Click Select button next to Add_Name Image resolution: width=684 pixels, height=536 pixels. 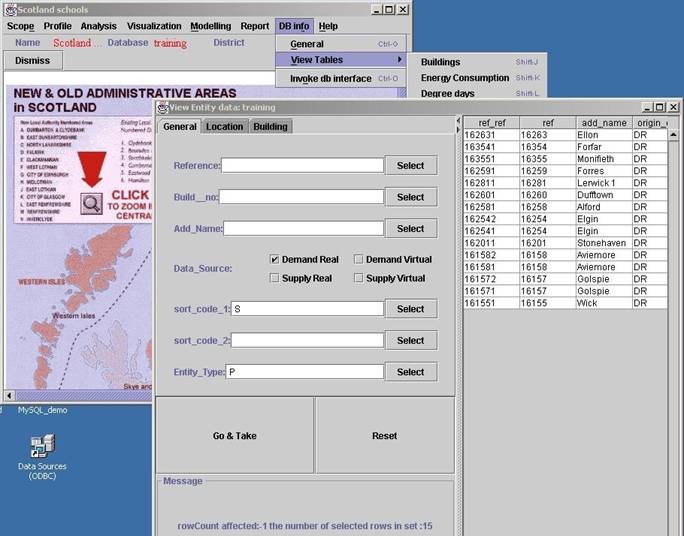(x=410, y=229)
